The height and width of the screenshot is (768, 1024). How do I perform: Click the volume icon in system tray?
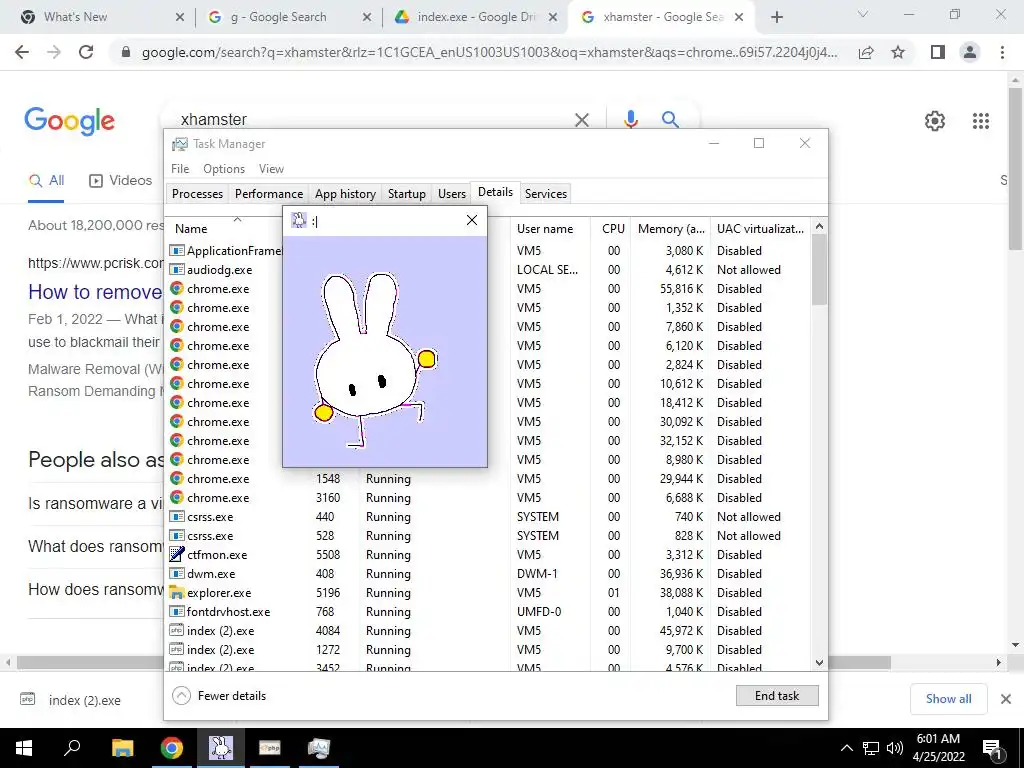coord(894,748)
